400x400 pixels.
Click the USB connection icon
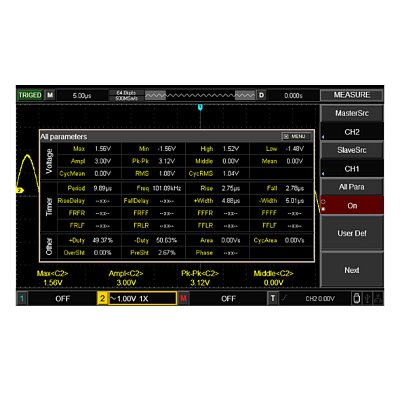pyautogui.click(x=367, y=298)
